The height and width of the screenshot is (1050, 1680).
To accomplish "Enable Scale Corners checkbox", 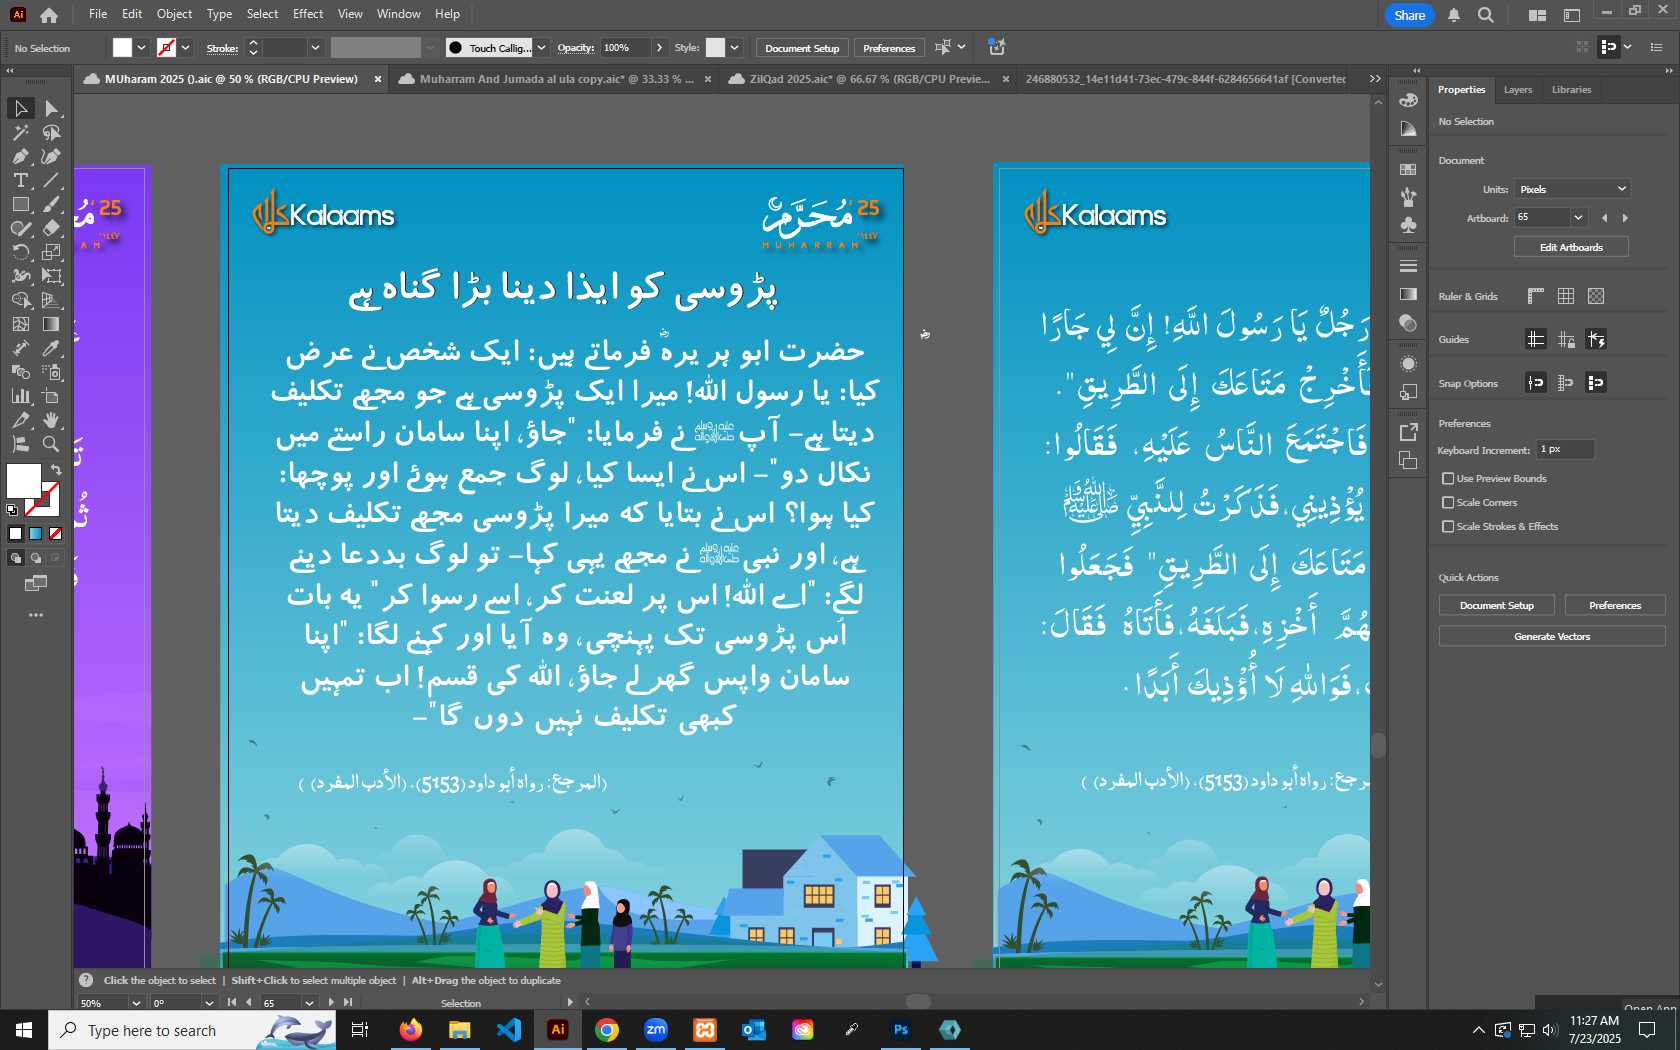I will coord(1448,503).
